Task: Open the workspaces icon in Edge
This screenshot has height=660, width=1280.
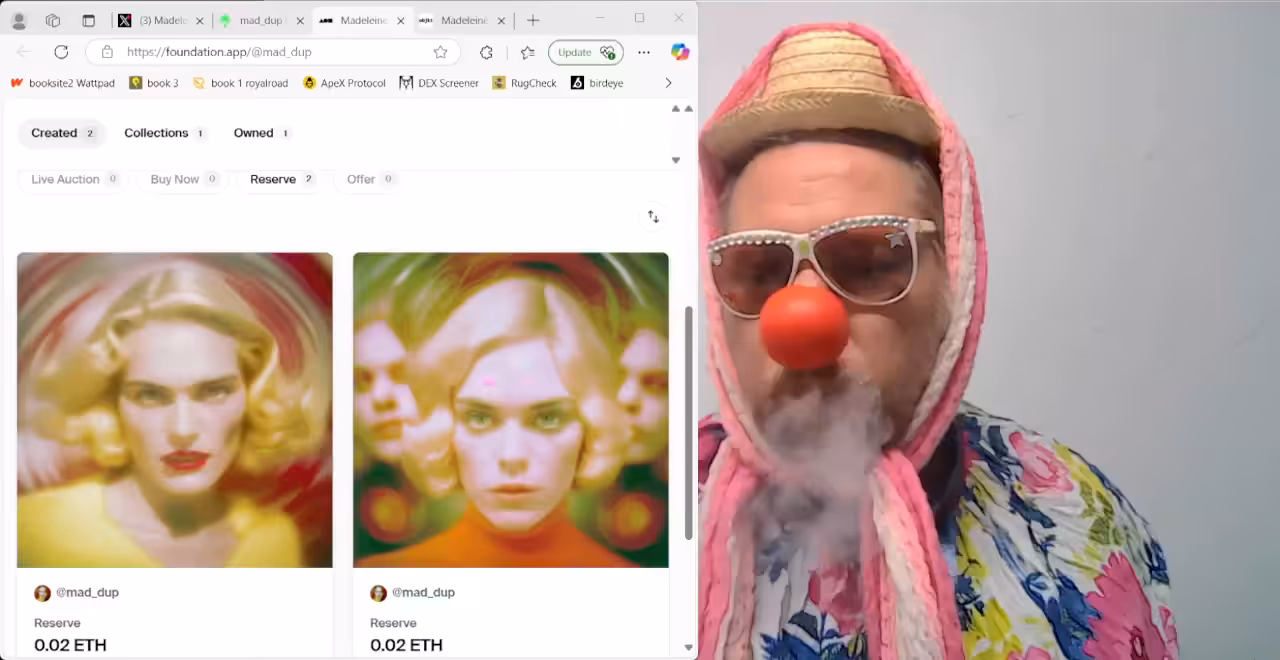Action: tap(53, 20)
